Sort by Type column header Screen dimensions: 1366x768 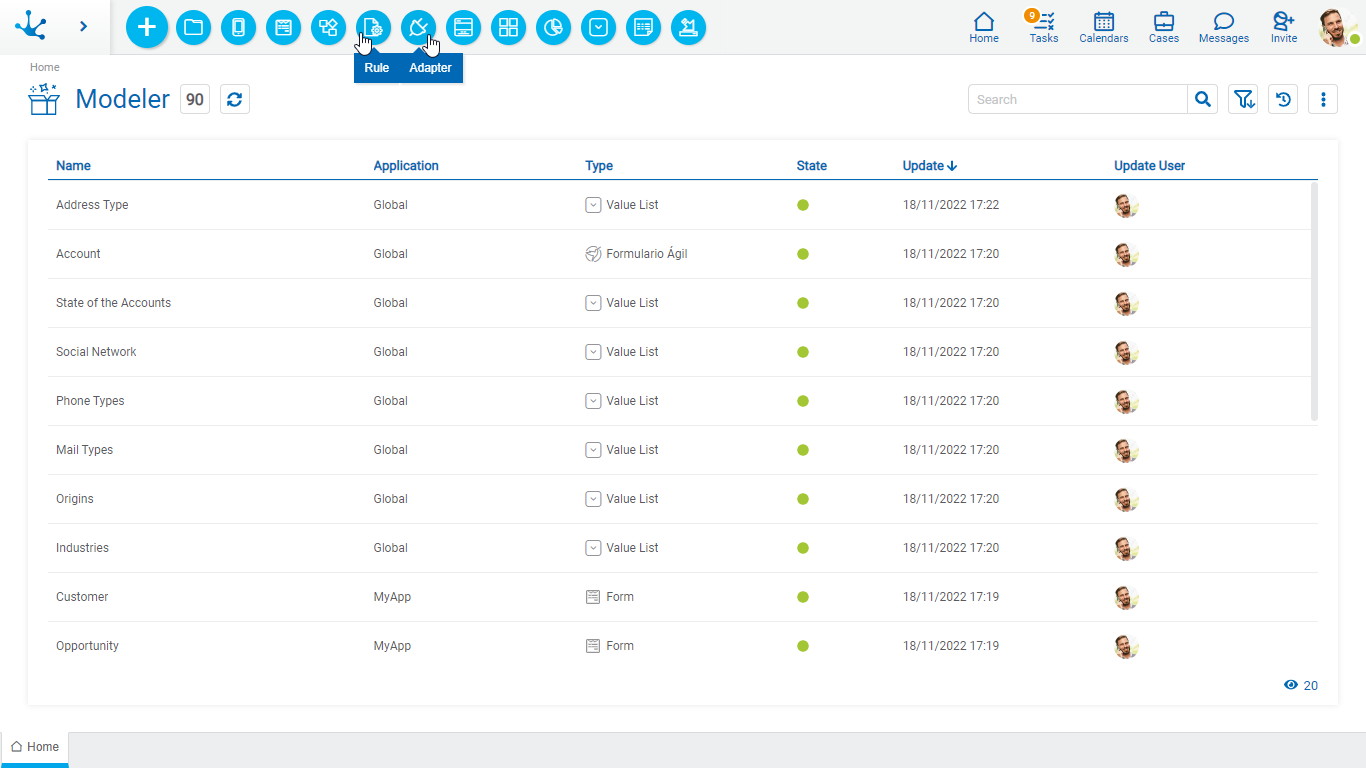coord(599,166)
